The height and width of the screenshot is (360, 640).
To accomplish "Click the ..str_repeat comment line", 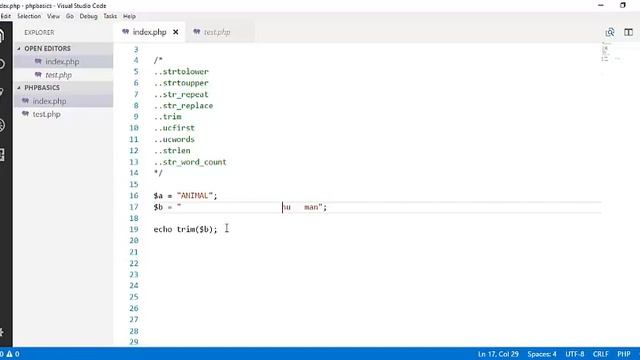I will pos(181,94).
